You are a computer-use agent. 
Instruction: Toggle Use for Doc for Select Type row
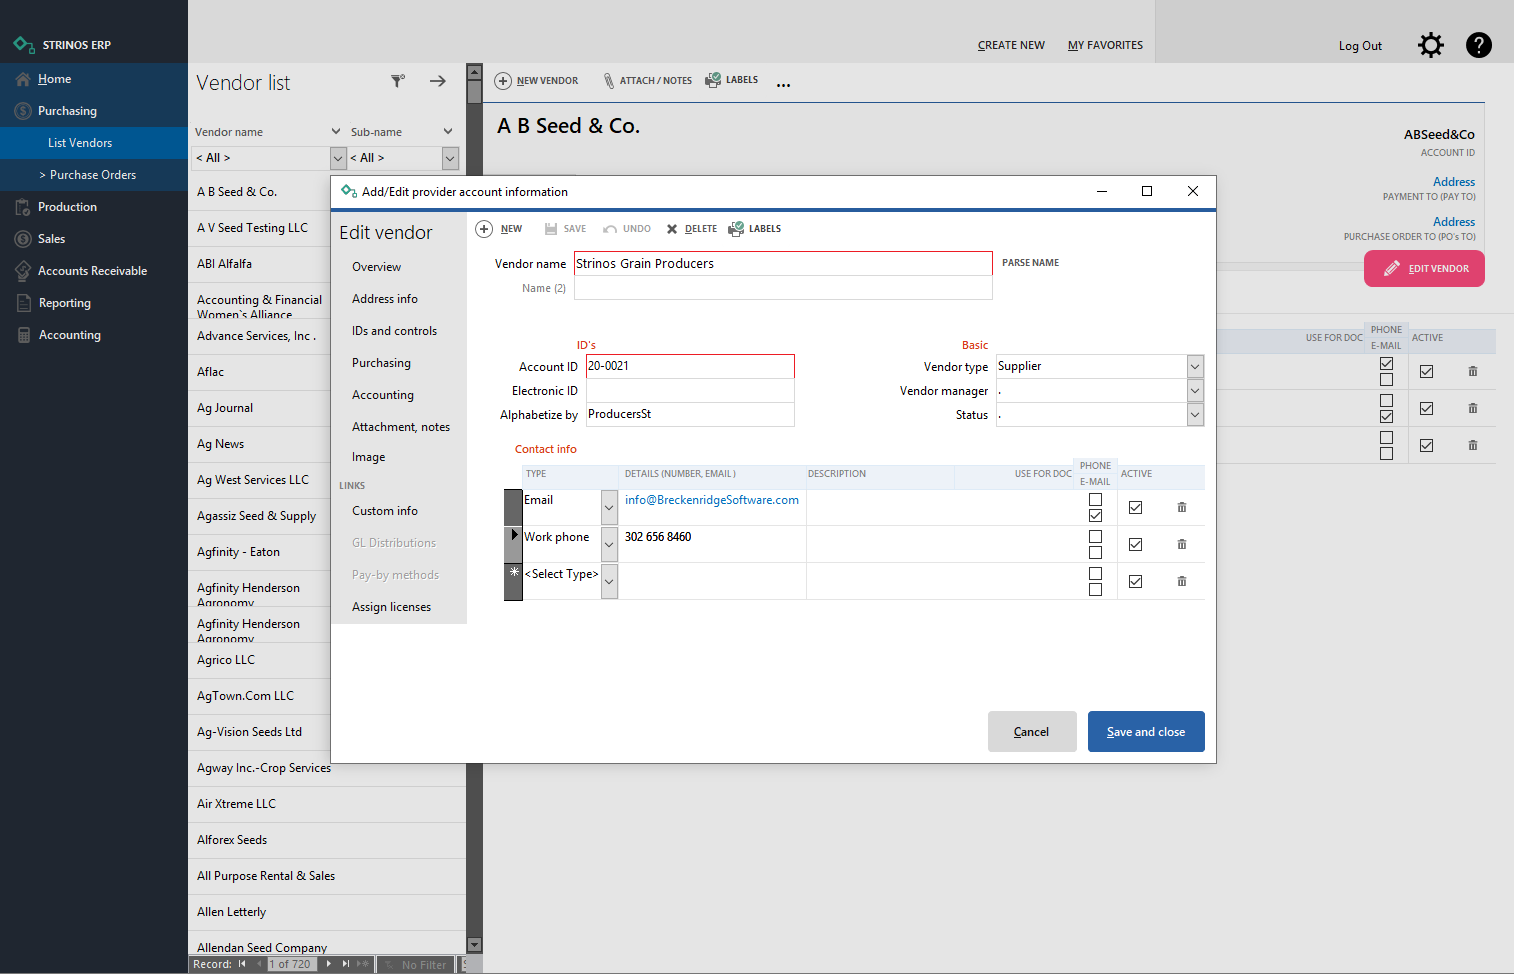[x=1095, y=573]
